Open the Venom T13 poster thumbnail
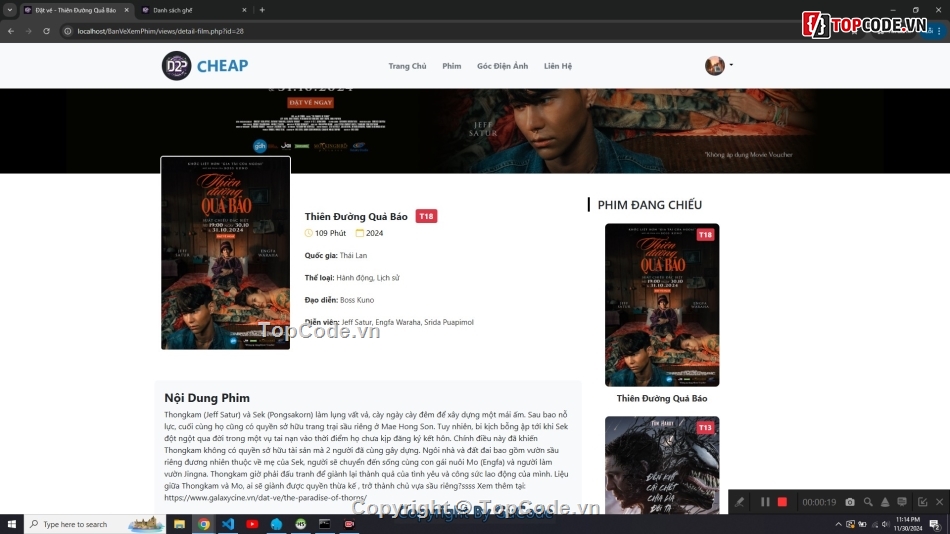 [x=662, y=465]
